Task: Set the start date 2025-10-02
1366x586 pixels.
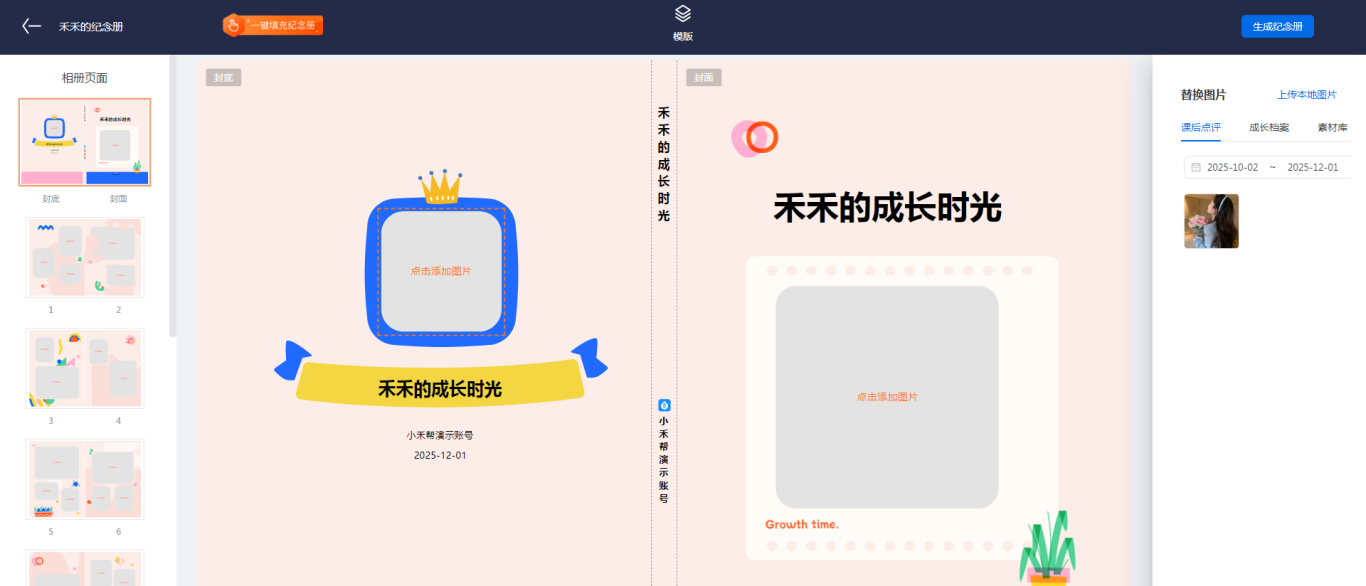Action: click(1232, 167)
